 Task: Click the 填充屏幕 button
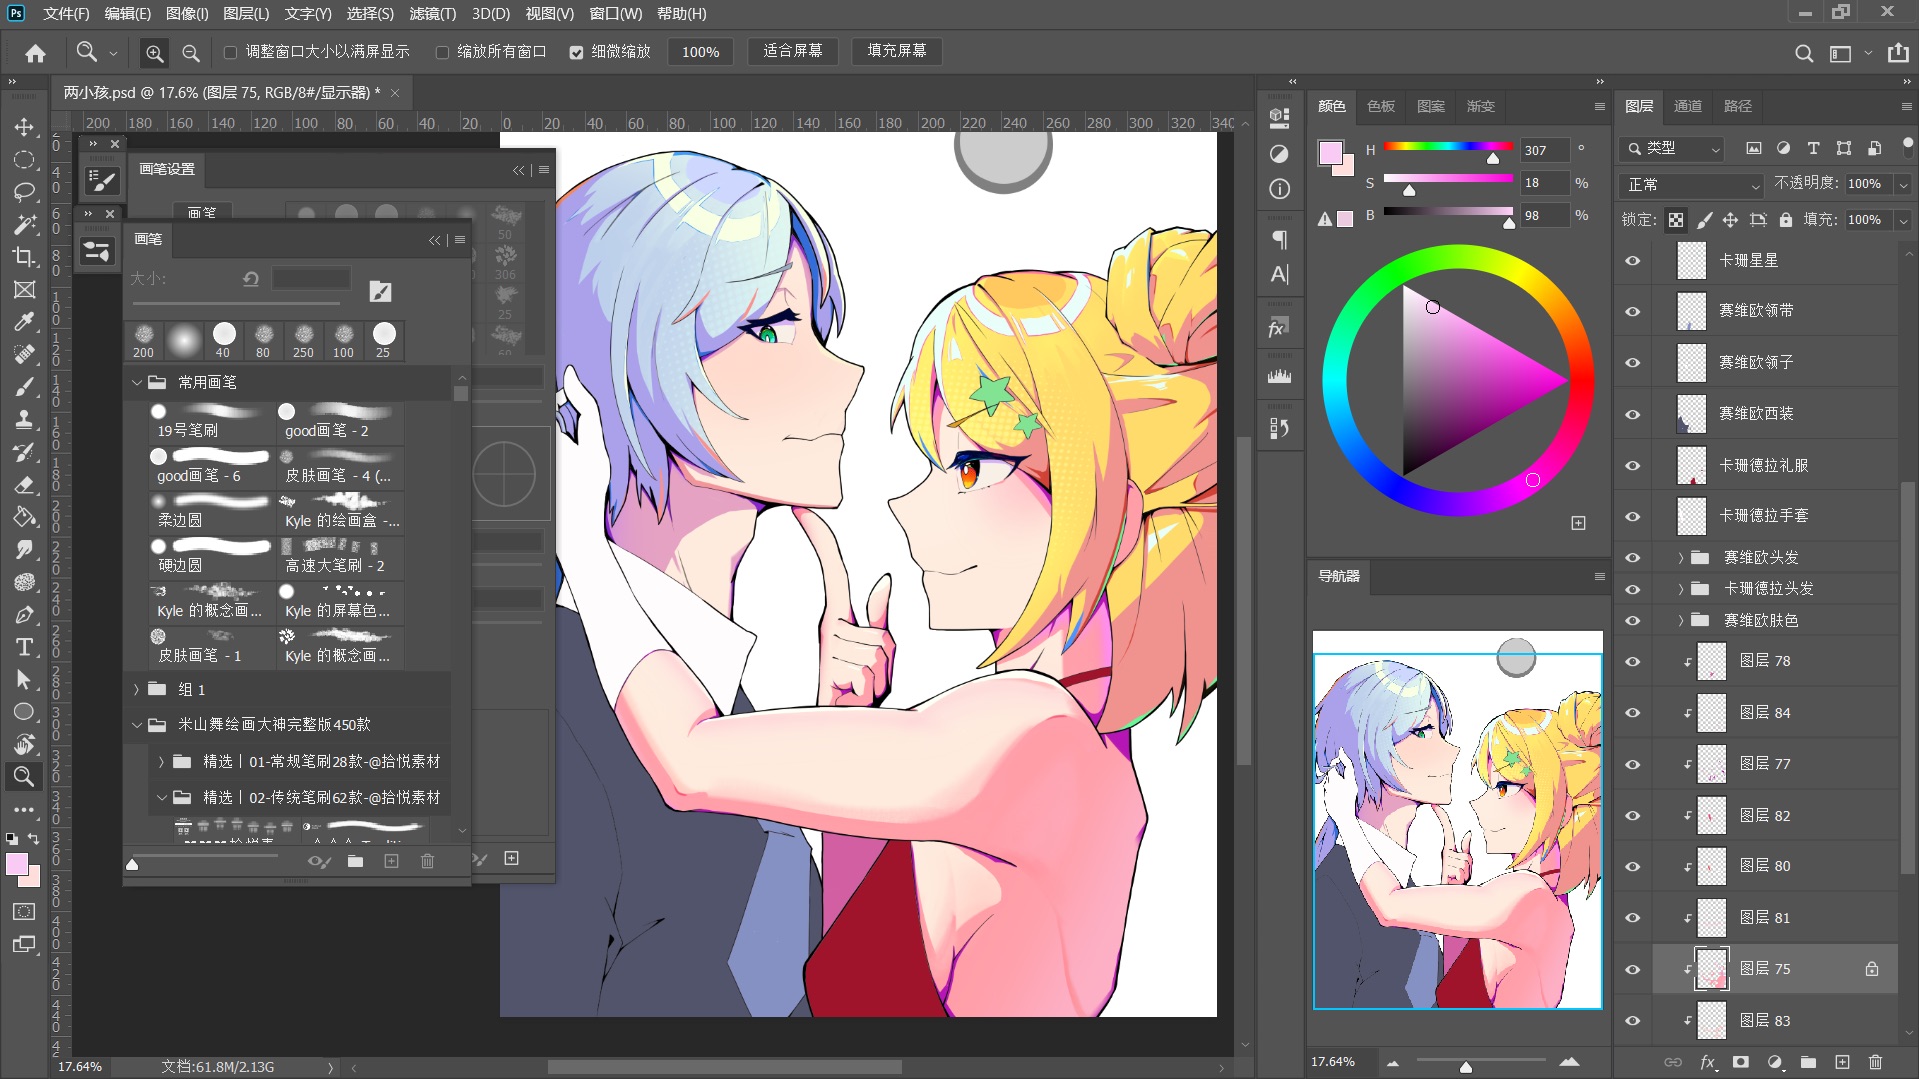coord(896,51)
